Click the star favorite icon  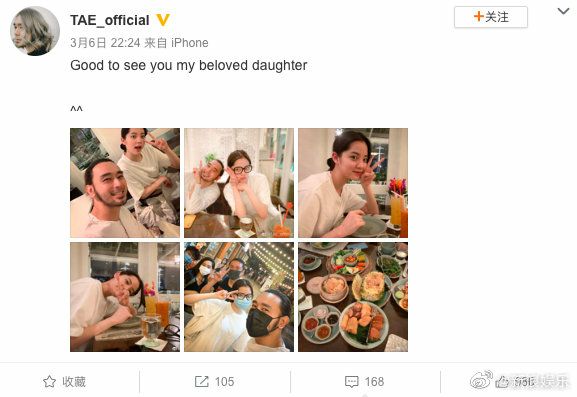pos(50,382)
